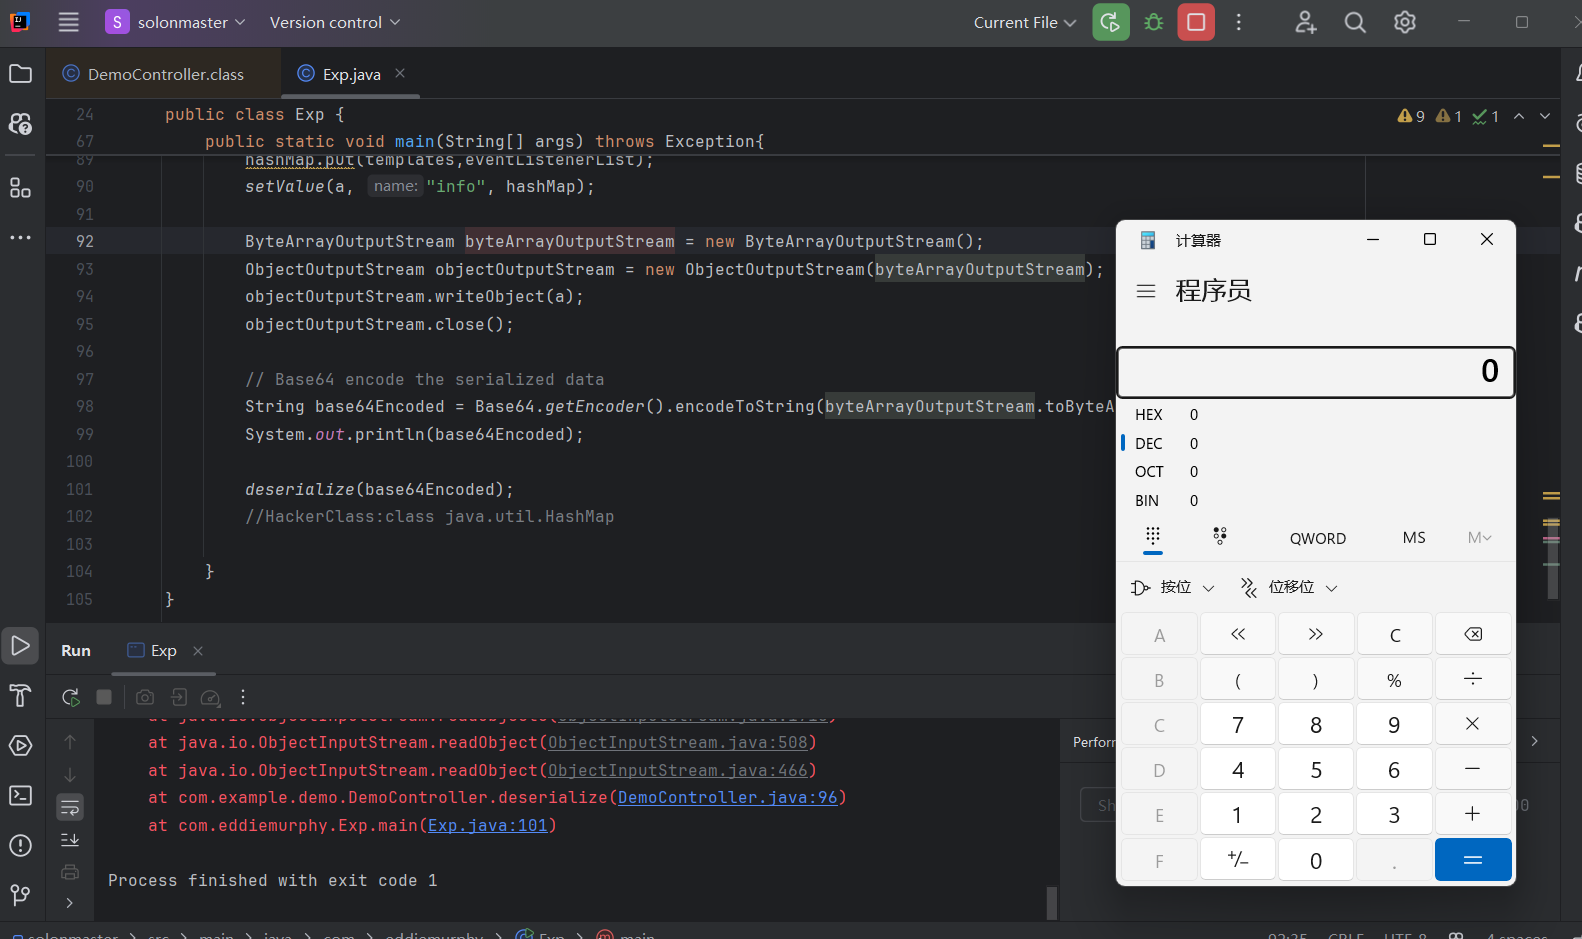
Task: Stop the running process red button
Action: 1196,22
